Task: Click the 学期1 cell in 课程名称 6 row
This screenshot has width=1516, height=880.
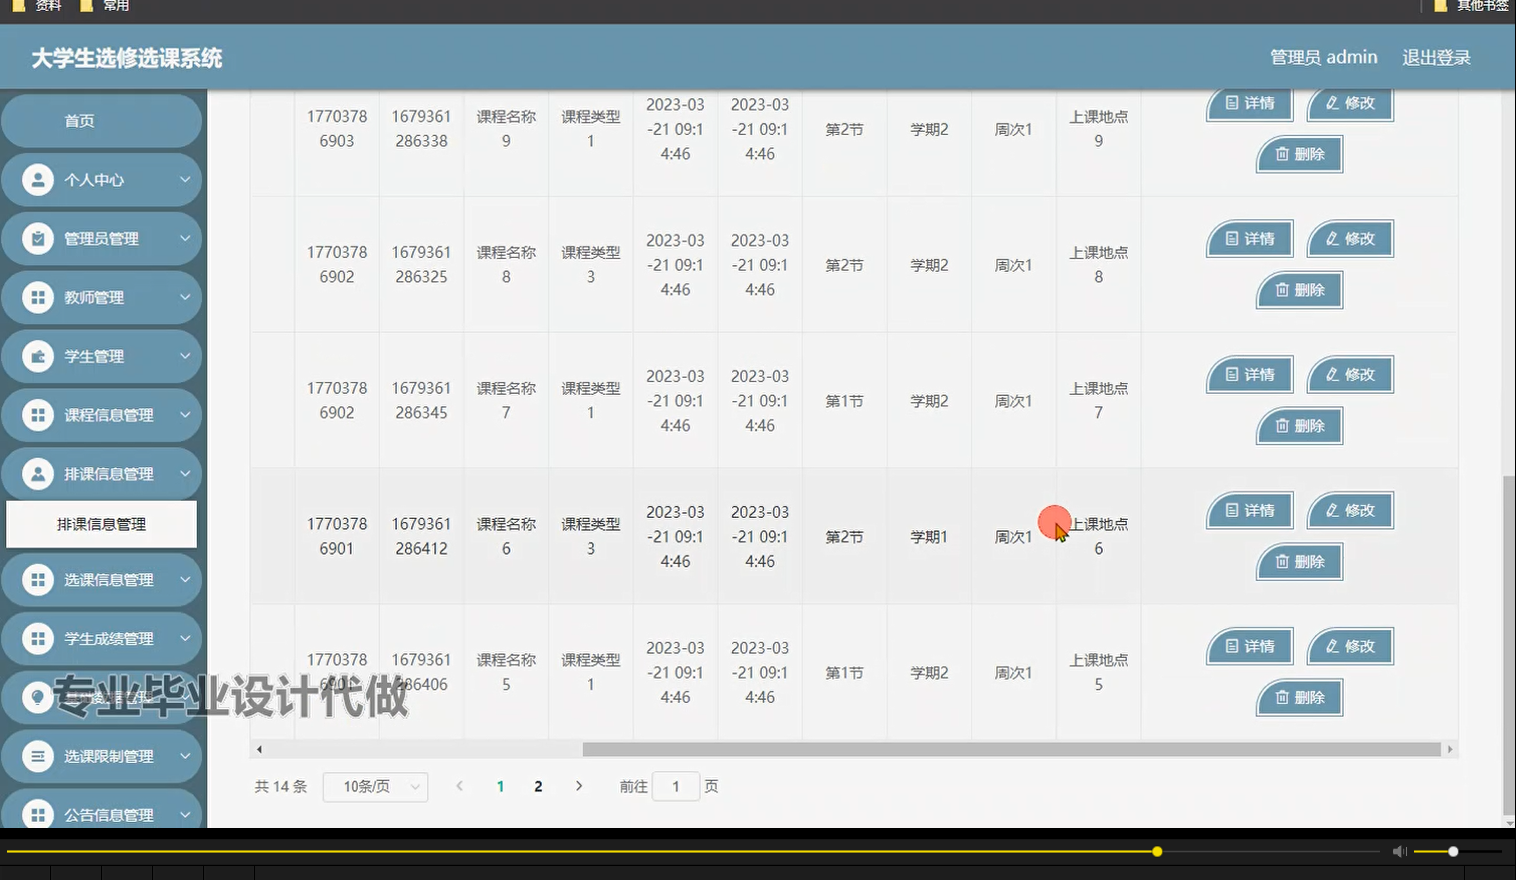Action: coord(929,537)
